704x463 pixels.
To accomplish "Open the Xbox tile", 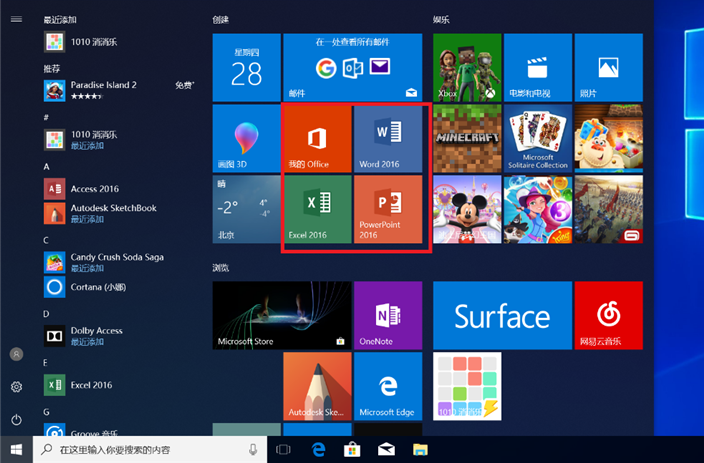I will pos(467,68).
